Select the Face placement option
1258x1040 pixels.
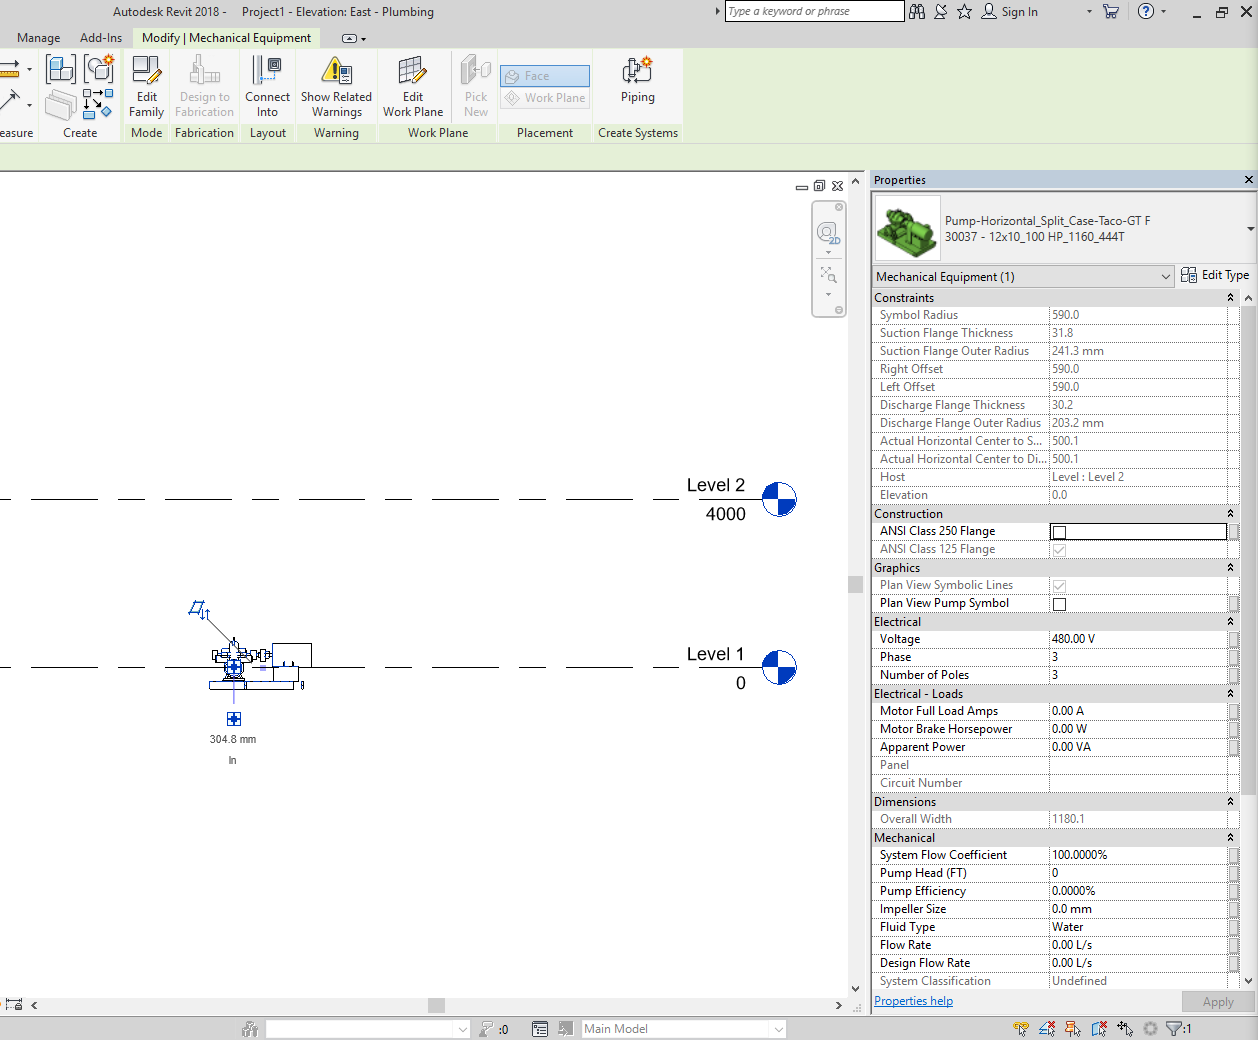pyautogui.click(x=545, y=76)
